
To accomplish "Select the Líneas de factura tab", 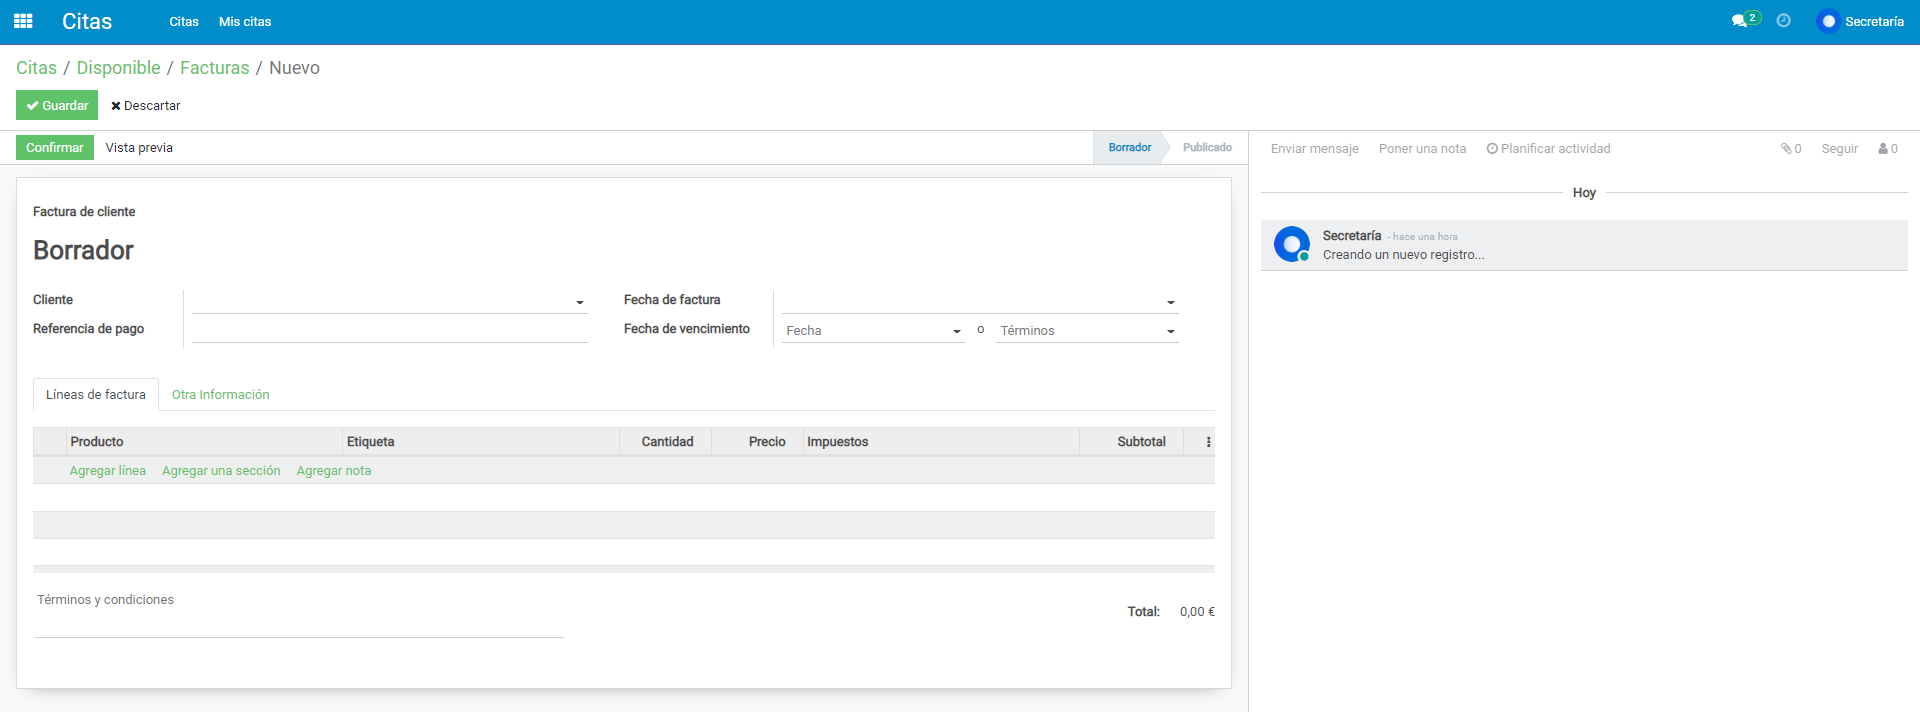I will tap(96, 395).
